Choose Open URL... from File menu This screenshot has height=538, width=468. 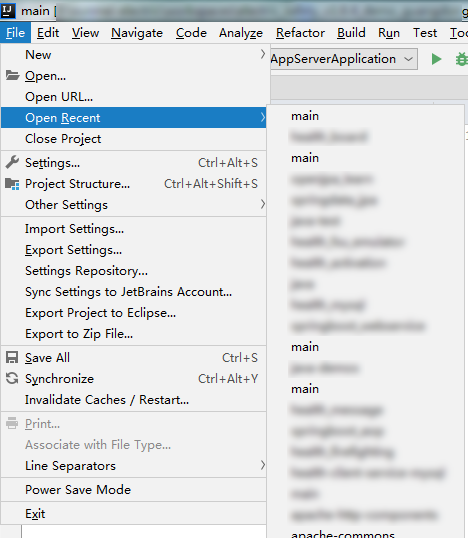[x=134, y=97]
